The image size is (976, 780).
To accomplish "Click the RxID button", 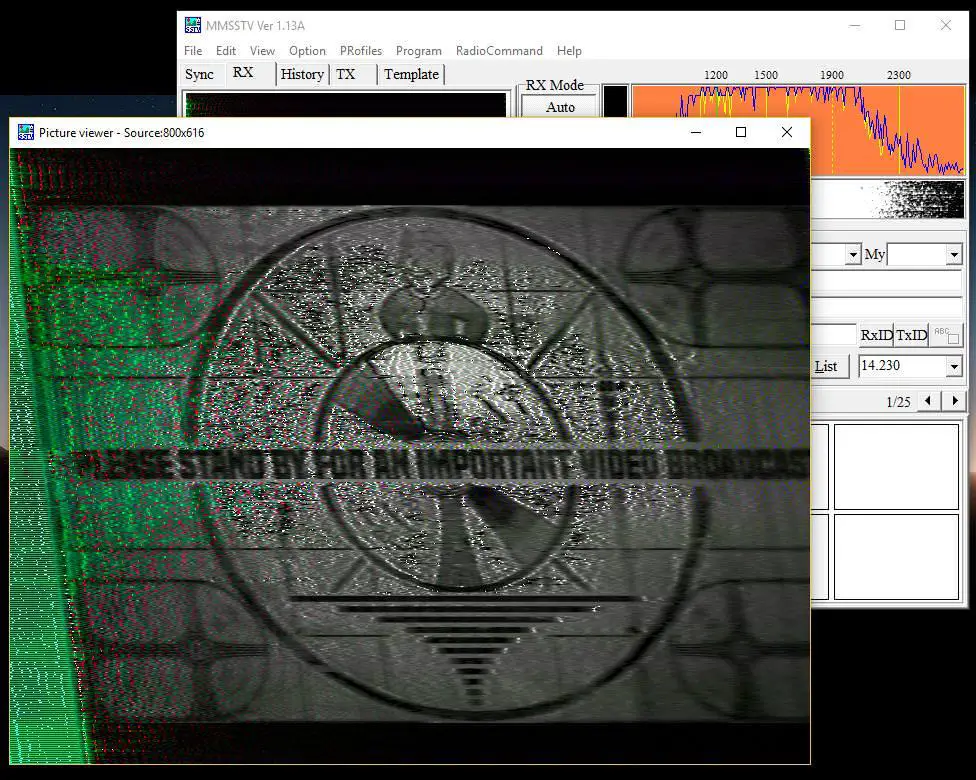I will click(876, 335).
